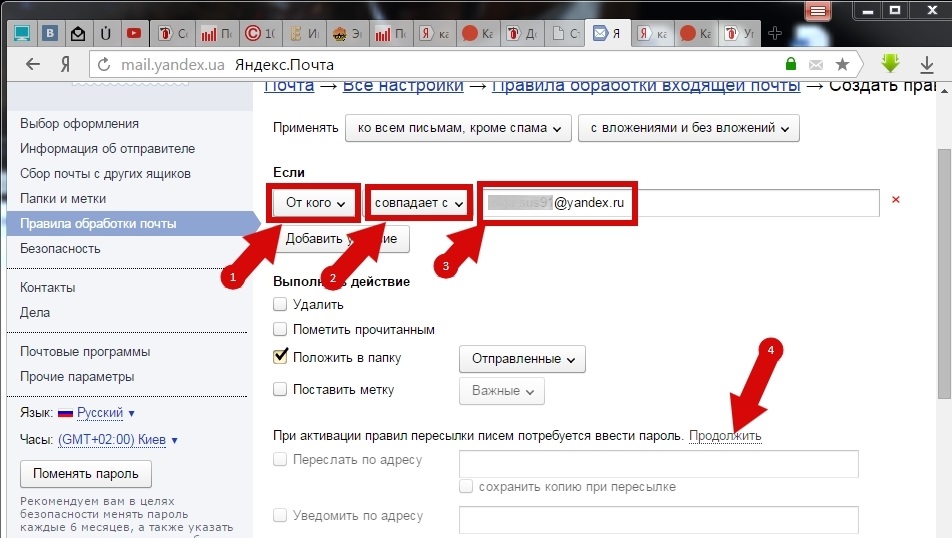Click the envelope icon in address bar
The image size is (952, 538).
tap(815, 64)
